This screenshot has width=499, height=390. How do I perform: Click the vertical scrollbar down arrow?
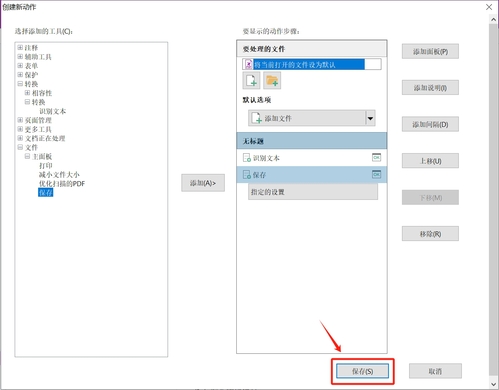point(494,384)
